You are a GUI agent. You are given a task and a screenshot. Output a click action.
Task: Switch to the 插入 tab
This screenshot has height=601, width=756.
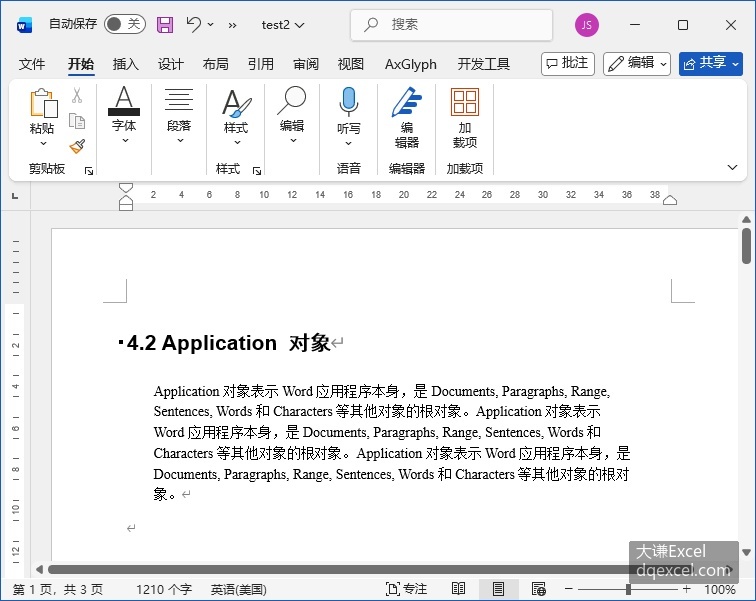[x=125, y=64]
